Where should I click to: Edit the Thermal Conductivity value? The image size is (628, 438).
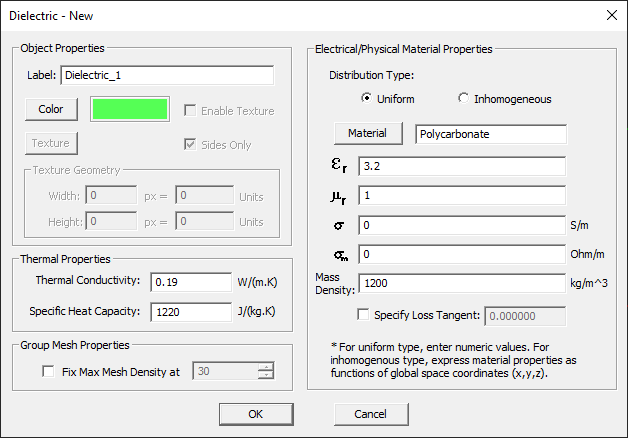(191, 281)
